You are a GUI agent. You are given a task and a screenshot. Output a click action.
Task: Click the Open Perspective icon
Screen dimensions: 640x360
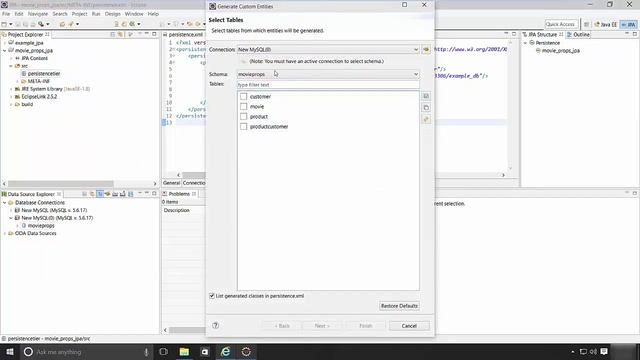[586, 24]
